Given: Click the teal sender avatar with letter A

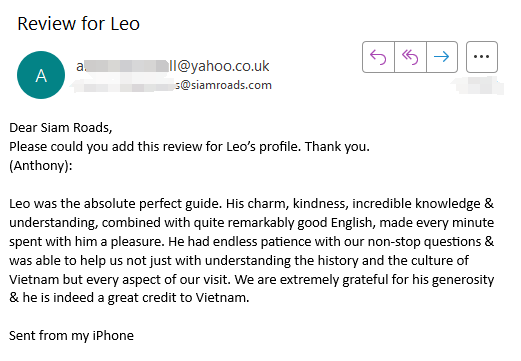Looking at the screenshot, I should [x=41, y=75].
